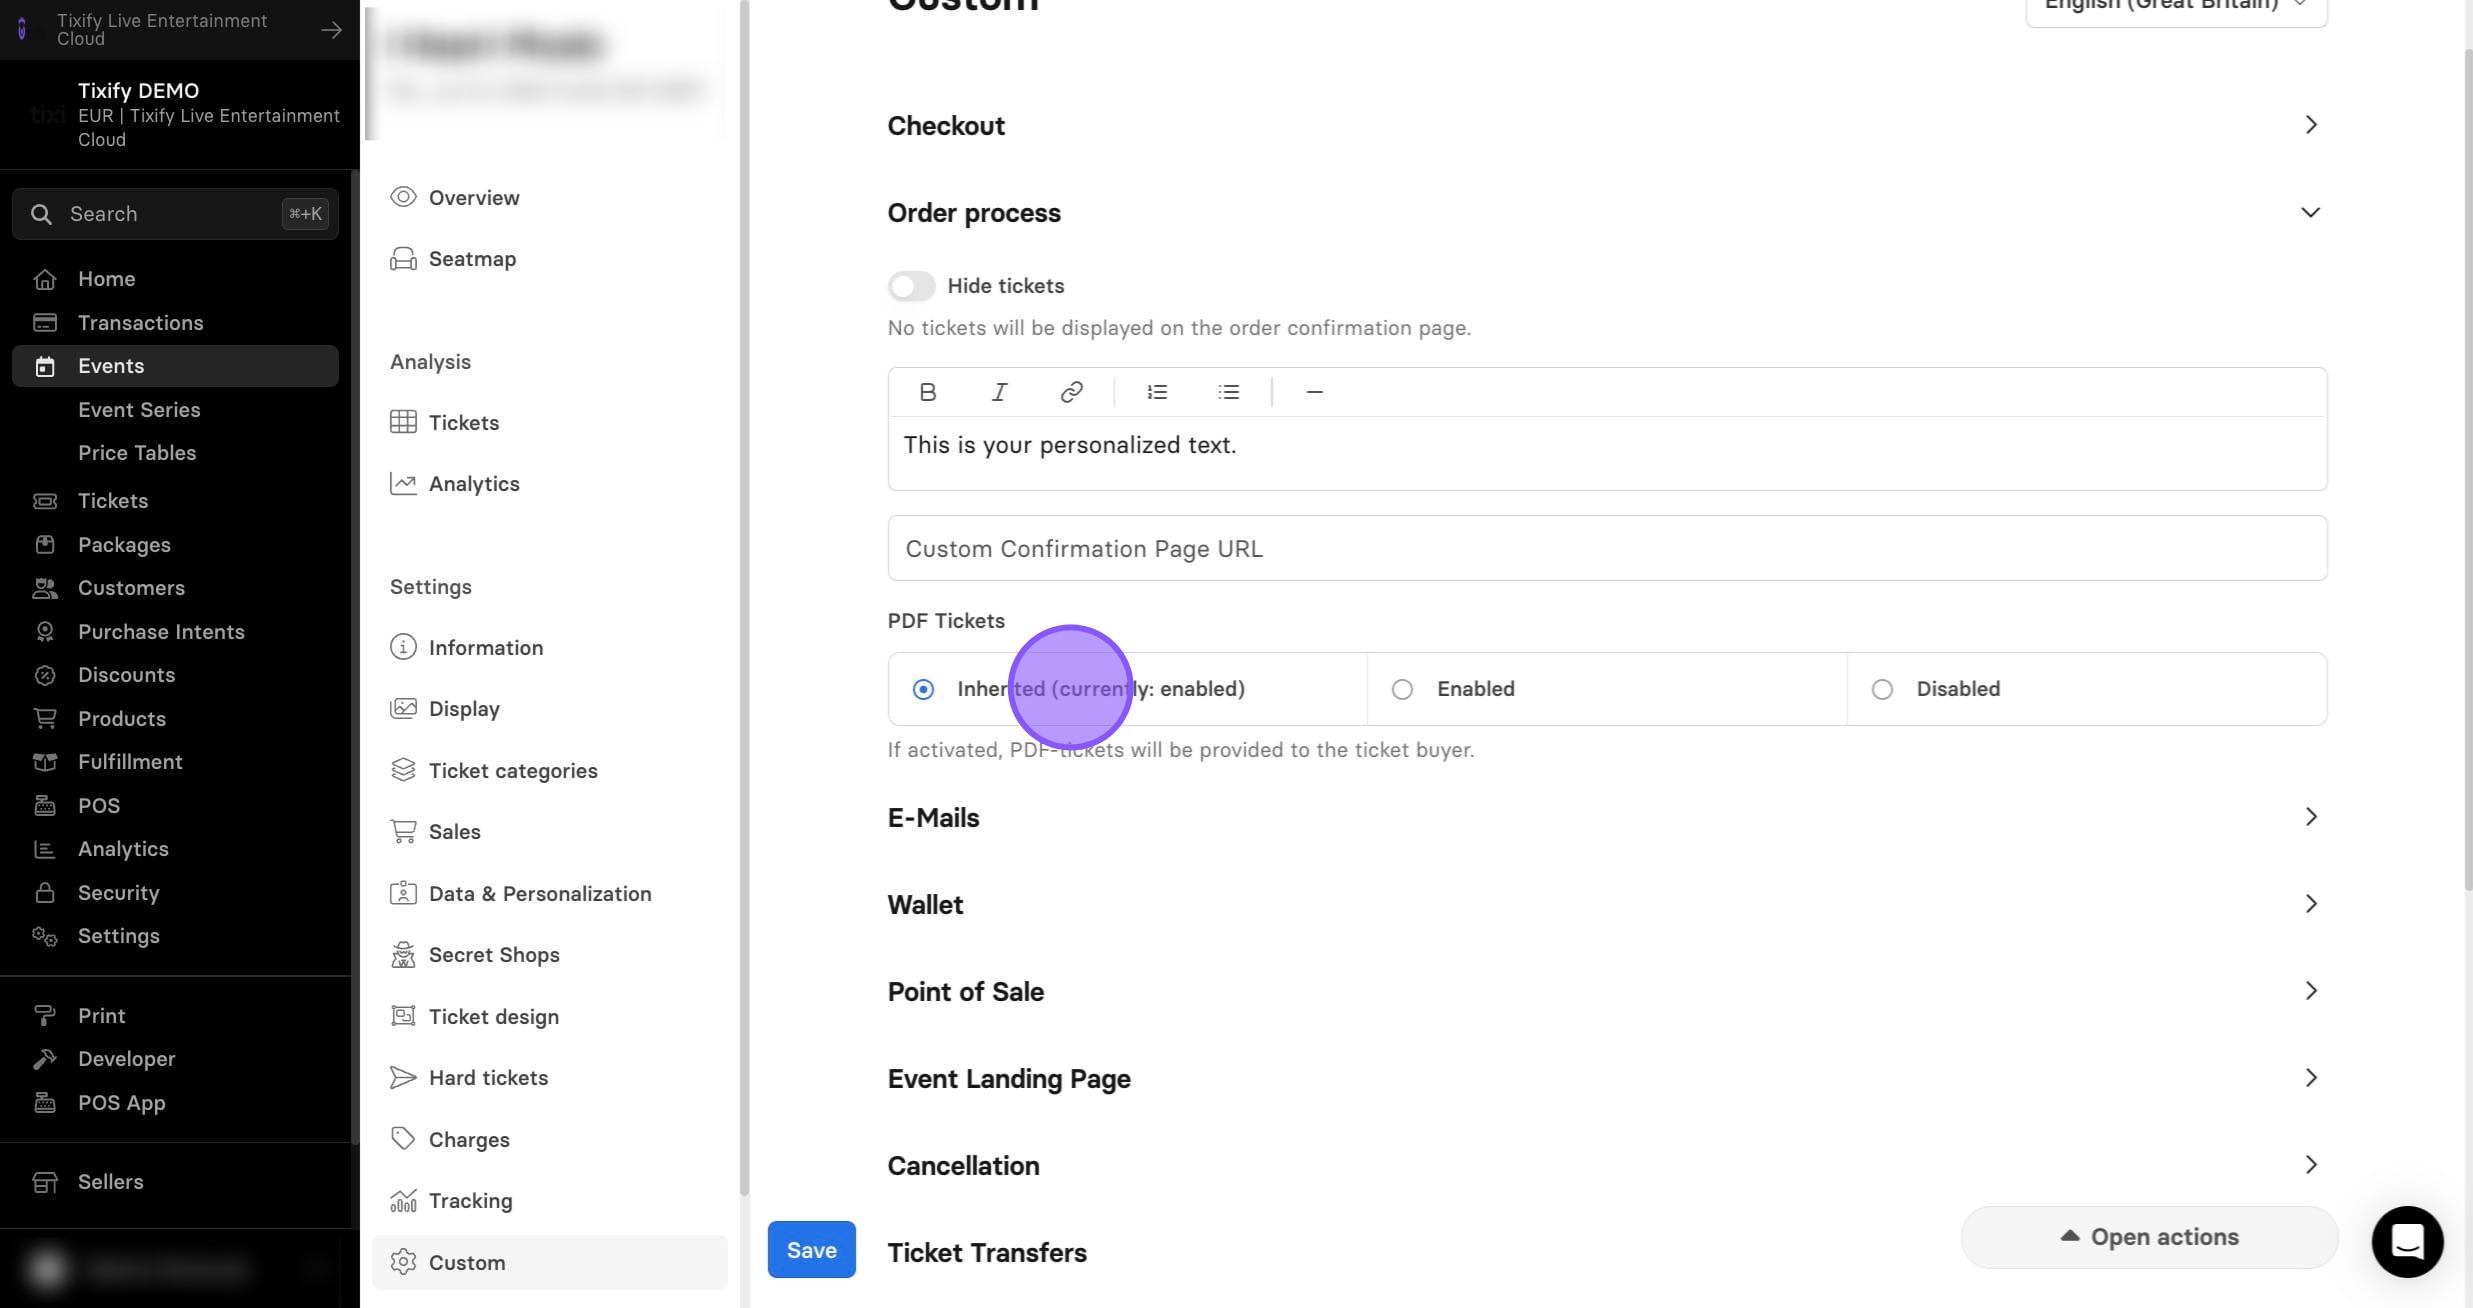Click the Custom Confirmation Page URL field

coord(1607,548)
